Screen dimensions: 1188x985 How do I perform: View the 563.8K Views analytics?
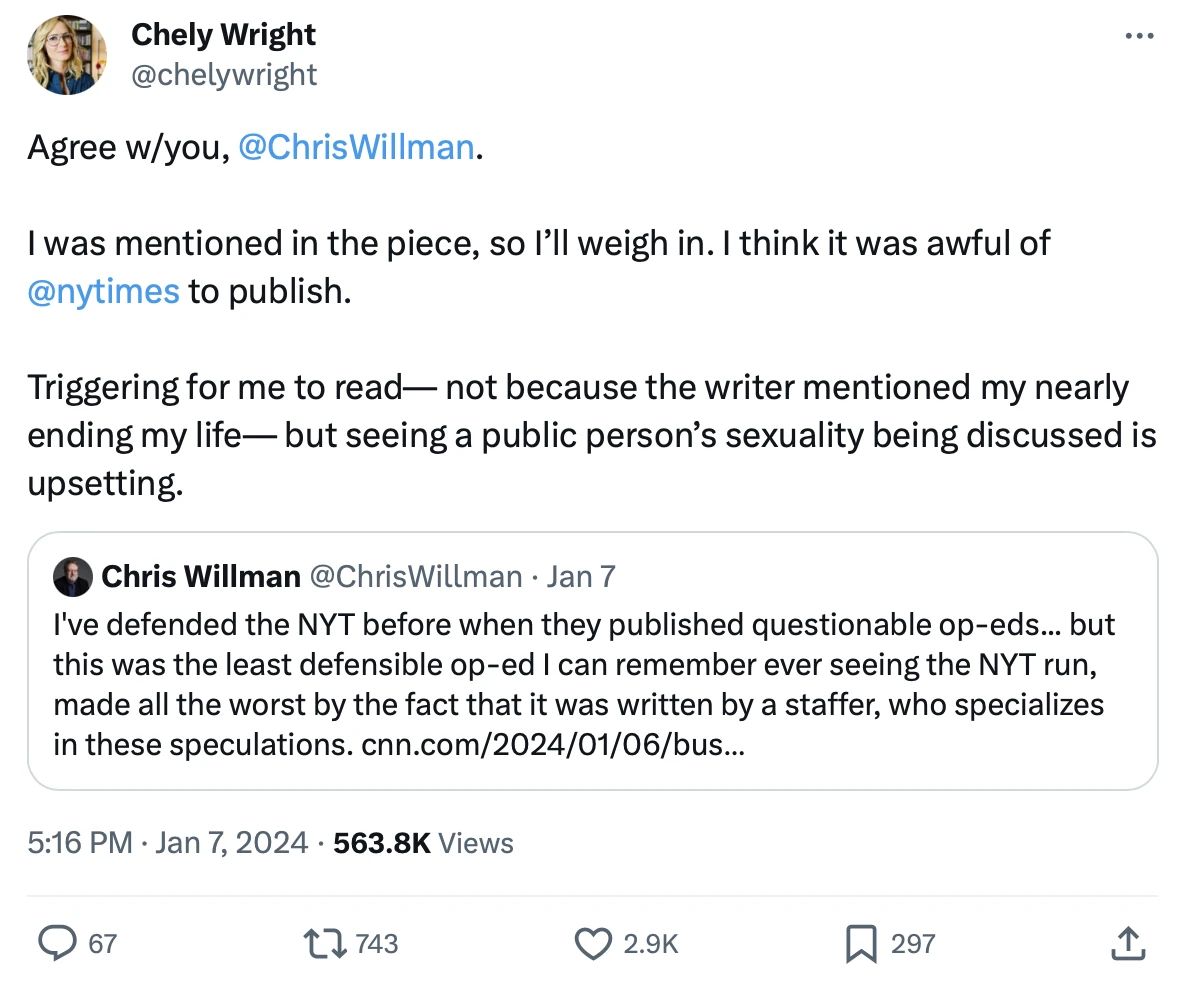423,843
